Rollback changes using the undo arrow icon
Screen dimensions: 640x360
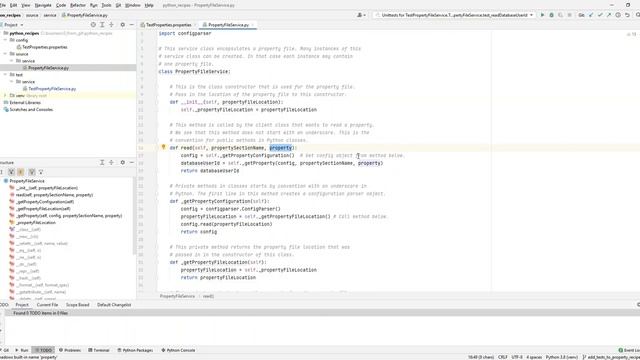(x=627, y=15)
